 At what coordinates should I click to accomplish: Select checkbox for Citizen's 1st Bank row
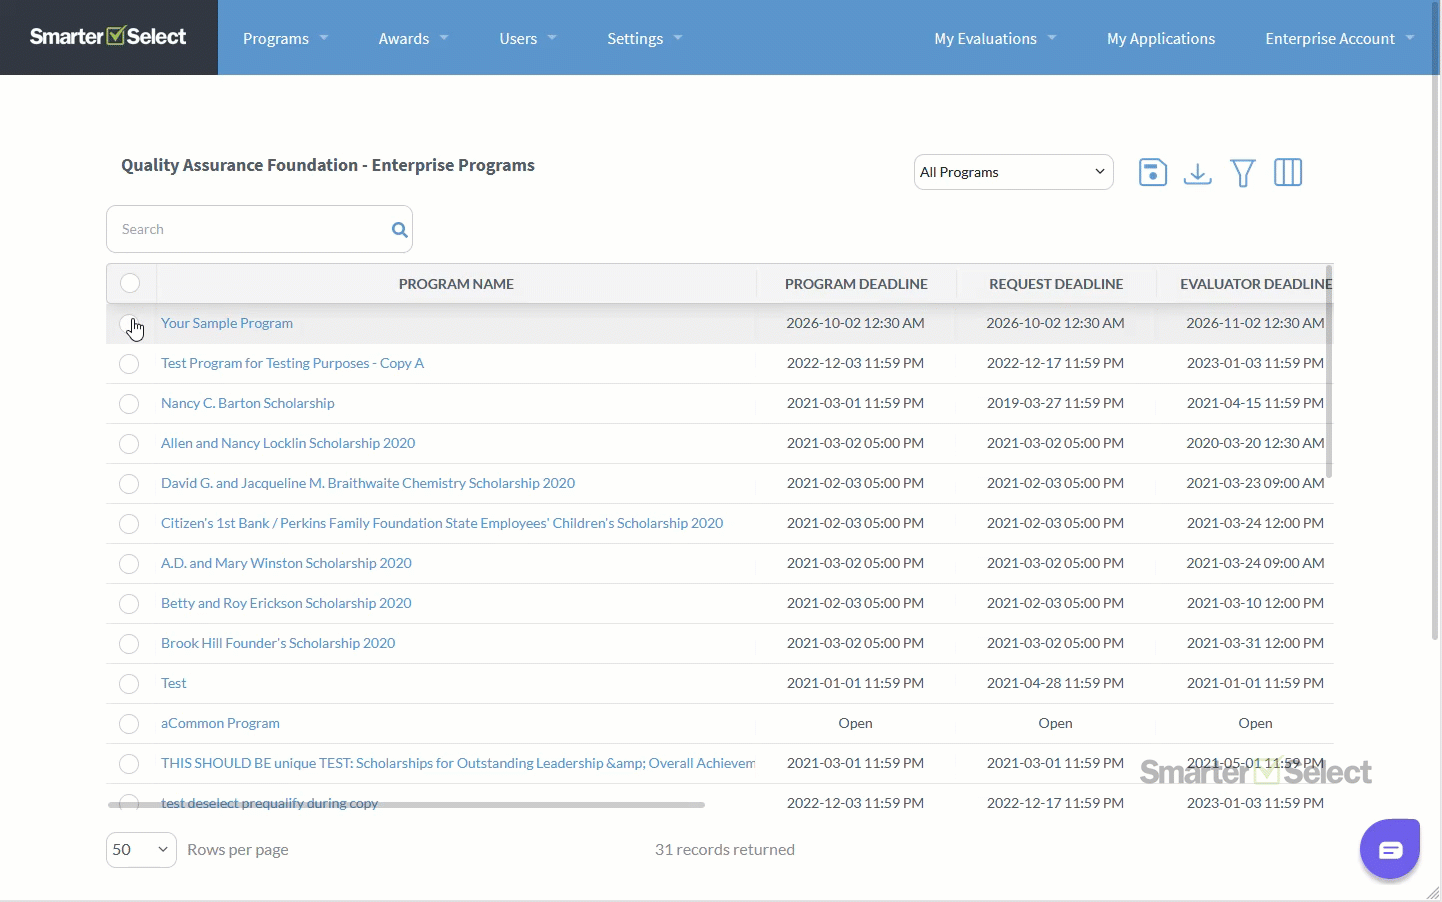click(x=129, y=523)
